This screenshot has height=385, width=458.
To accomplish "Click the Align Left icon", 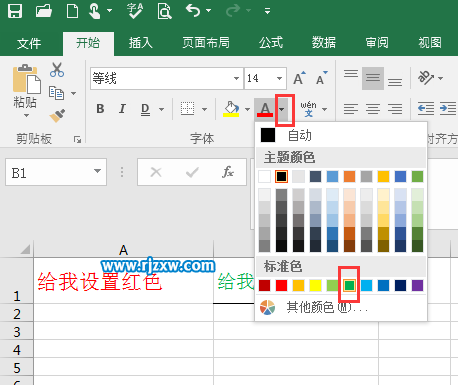I will coord(351,109).
